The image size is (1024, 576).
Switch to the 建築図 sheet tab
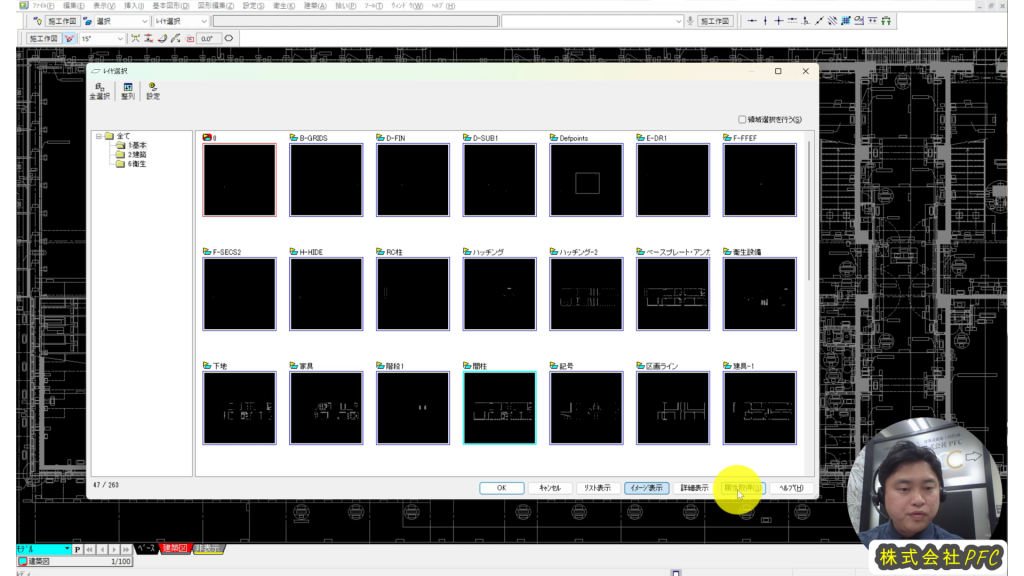pyautogui.click(x=175, y=549)
